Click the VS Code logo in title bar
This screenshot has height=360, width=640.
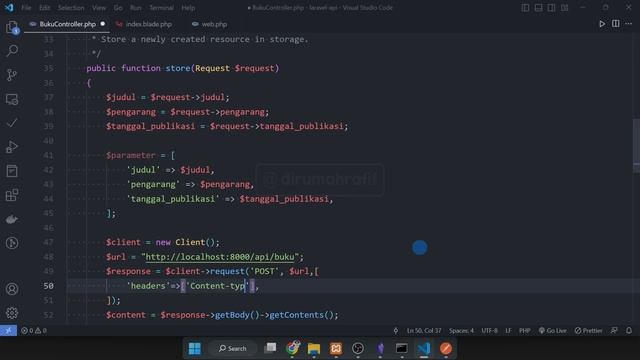point(9,8)
